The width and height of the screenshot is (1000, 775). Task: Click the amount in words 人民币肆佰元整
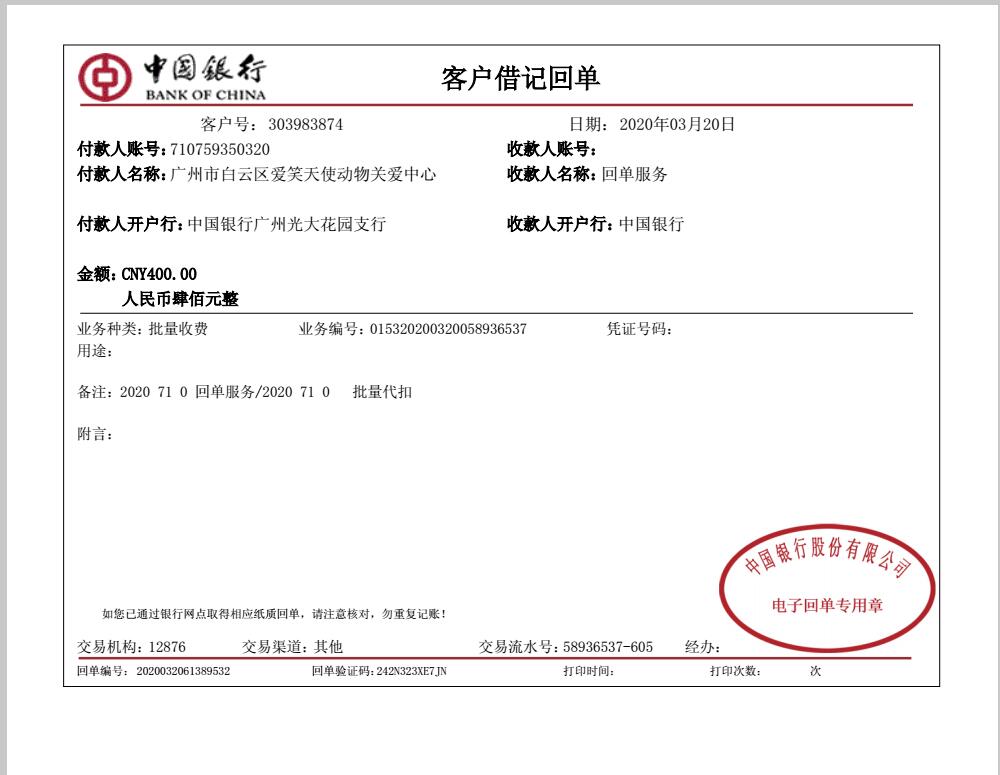pyautogui.click(x=180, y=299)
